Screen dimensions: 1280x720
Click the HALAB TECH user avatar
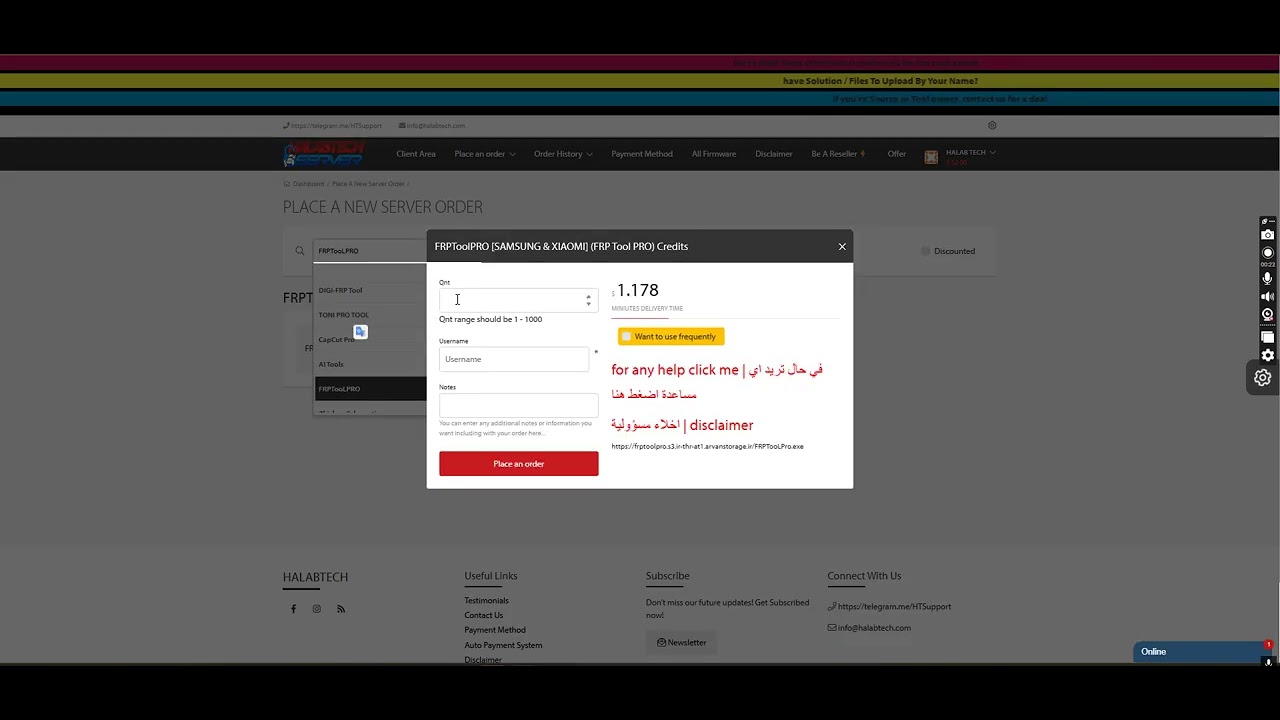tap(931, 157)
